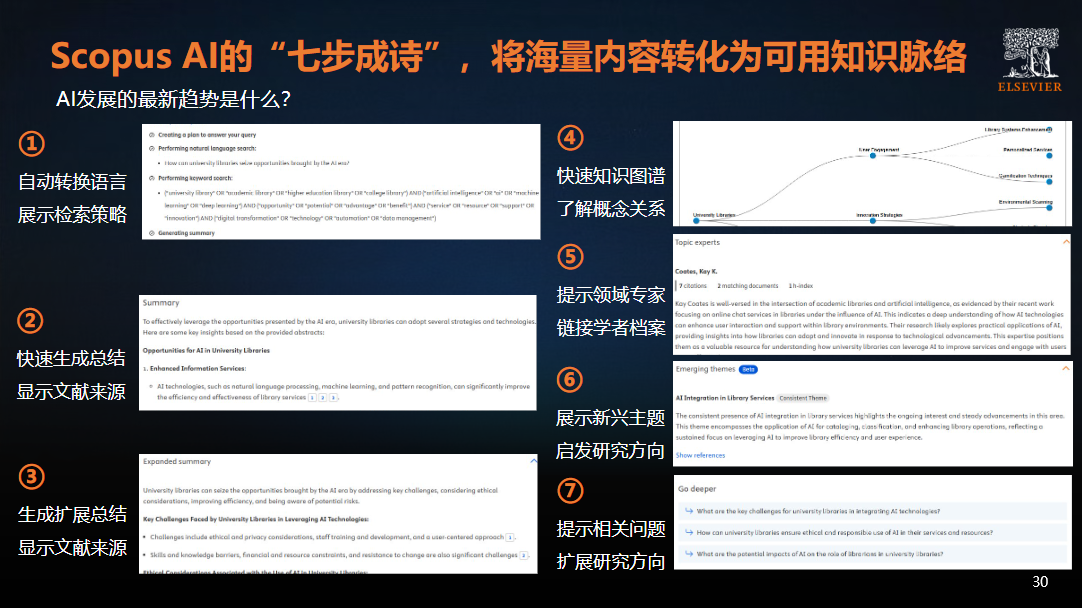The height and width of the screenshot is (608, 1082).
Task: Click the University Libraries graph node
Action: tap(697, 220)
